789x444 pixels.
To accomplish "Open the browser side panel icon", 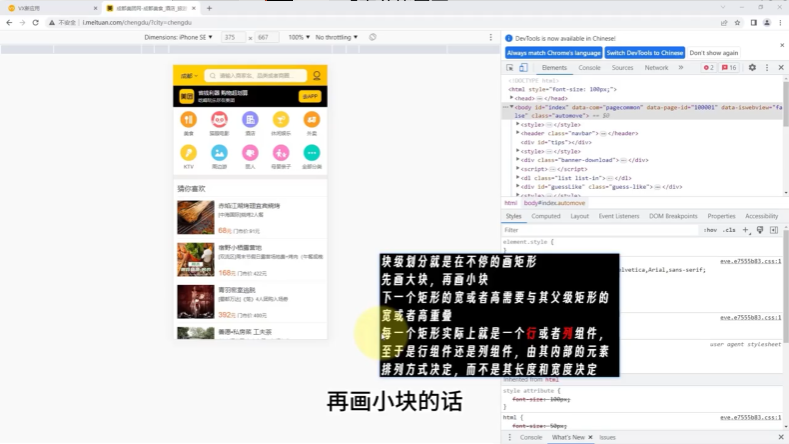I will coord(753,23).
